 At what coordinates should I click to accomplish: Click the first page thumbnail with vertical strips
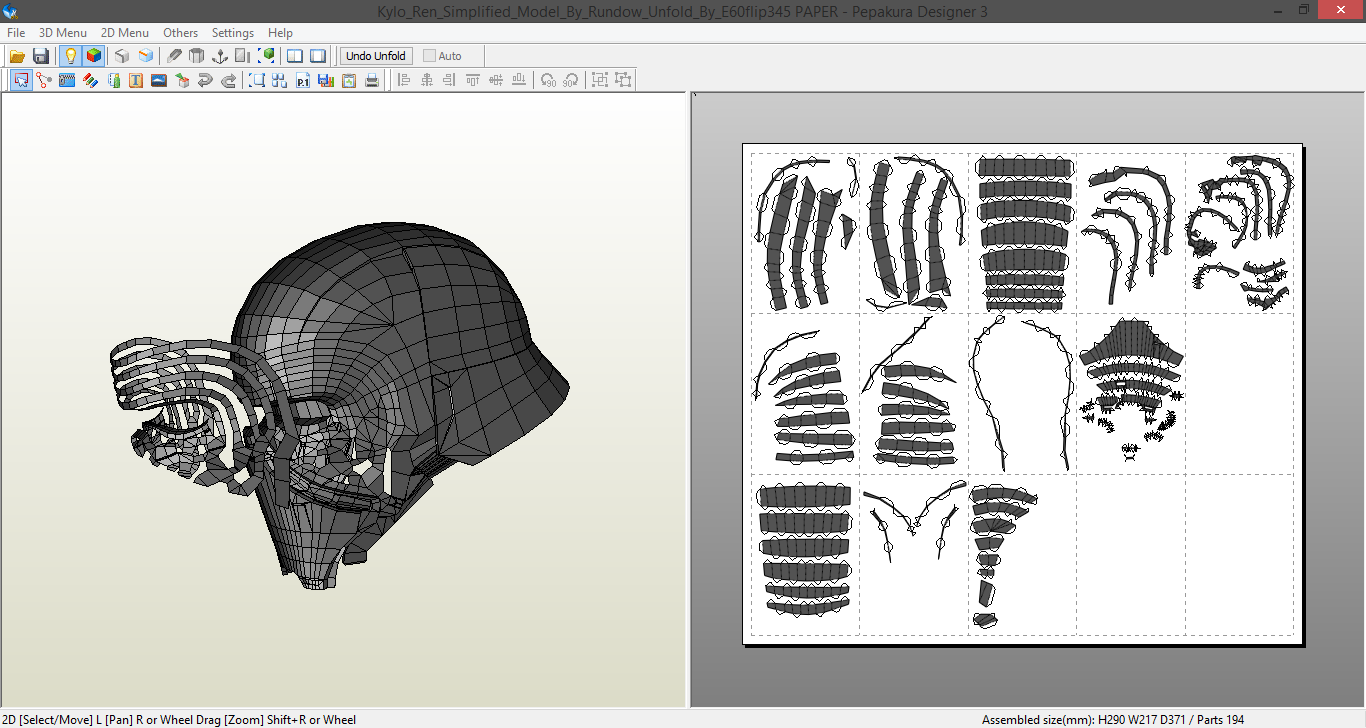click(805, 233)
